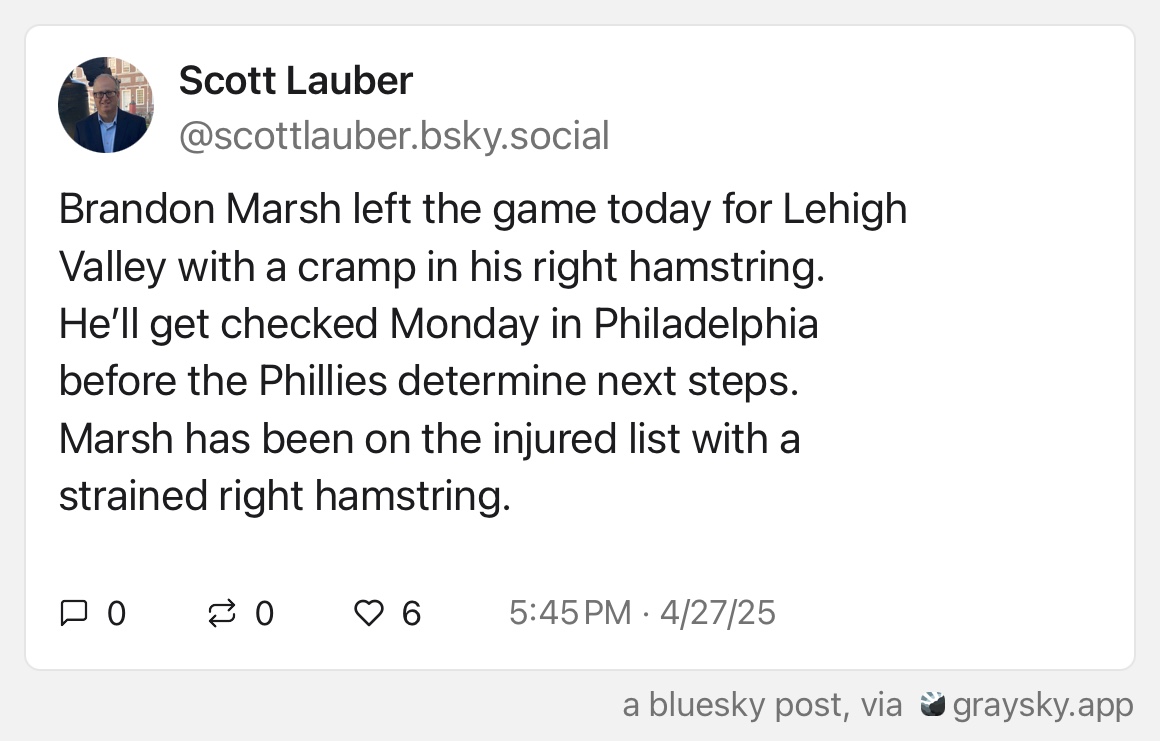The width and height of the screenshot is (1160, 741).
Task: Open the @scottlauber.bsky.social handle
Action: point(393,136)
